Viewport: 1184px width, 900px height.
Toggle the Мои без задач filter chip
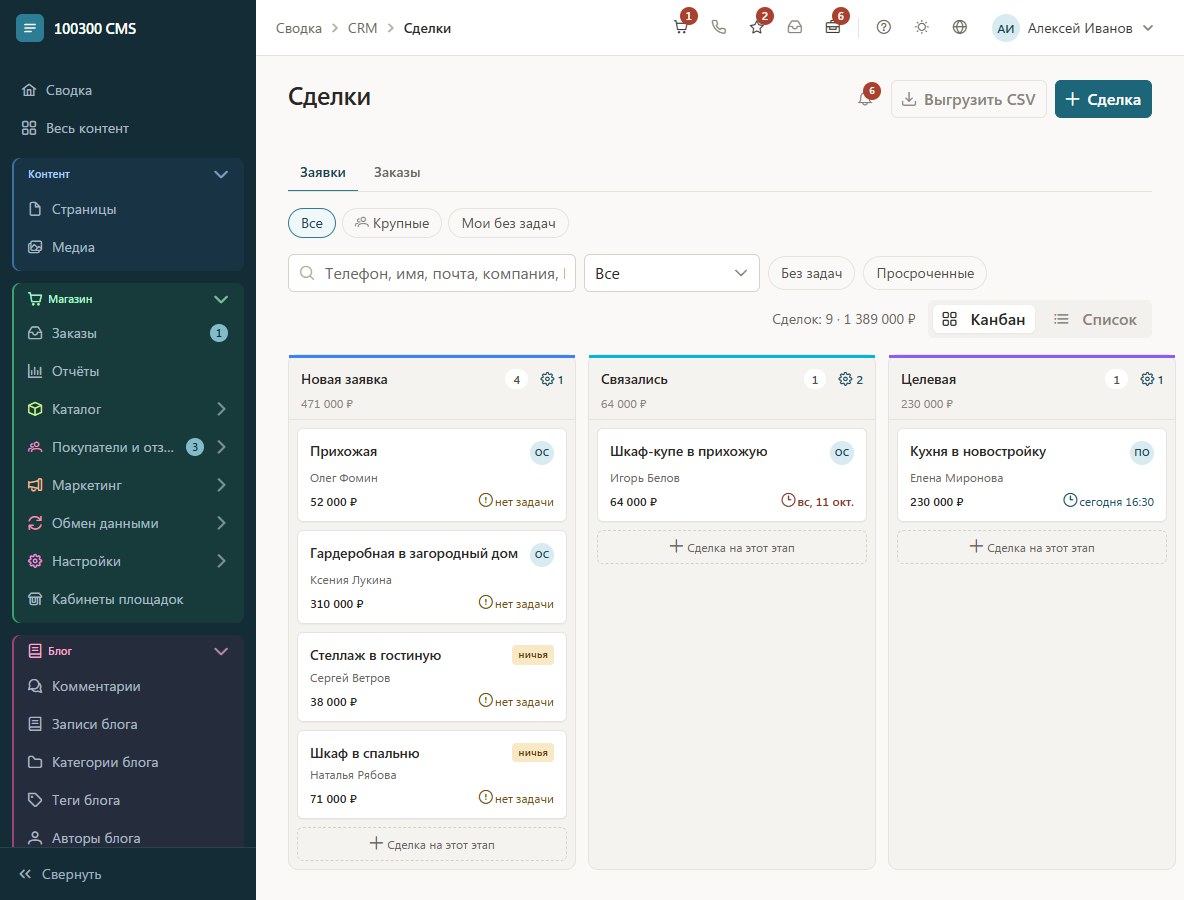(508, 223)
